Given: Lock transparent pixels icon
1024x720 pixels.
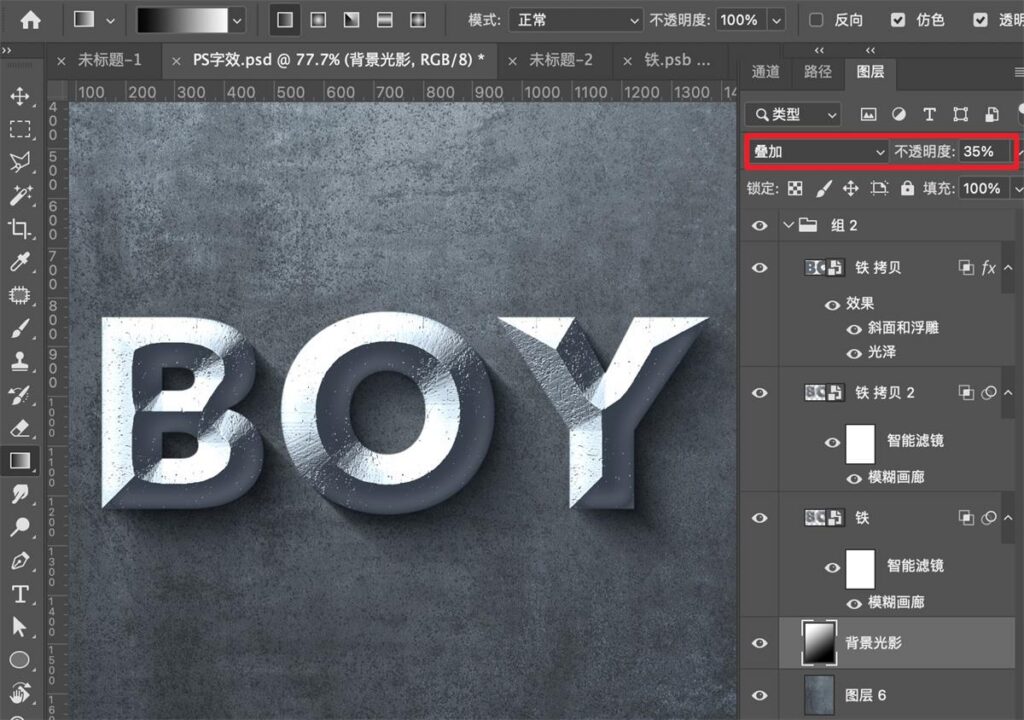Looking at the screenshot, I should click(795, 189).
